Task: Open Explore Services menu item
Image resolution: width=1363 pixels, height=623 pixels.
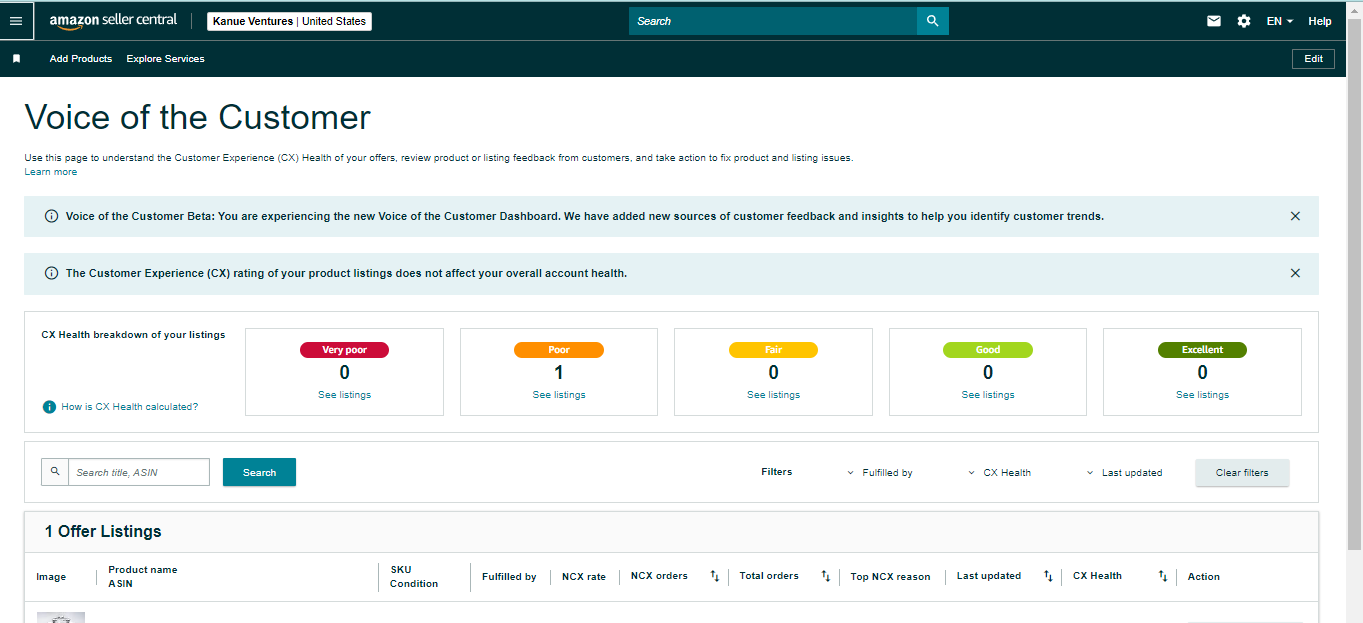Action: tap(165, 59)
